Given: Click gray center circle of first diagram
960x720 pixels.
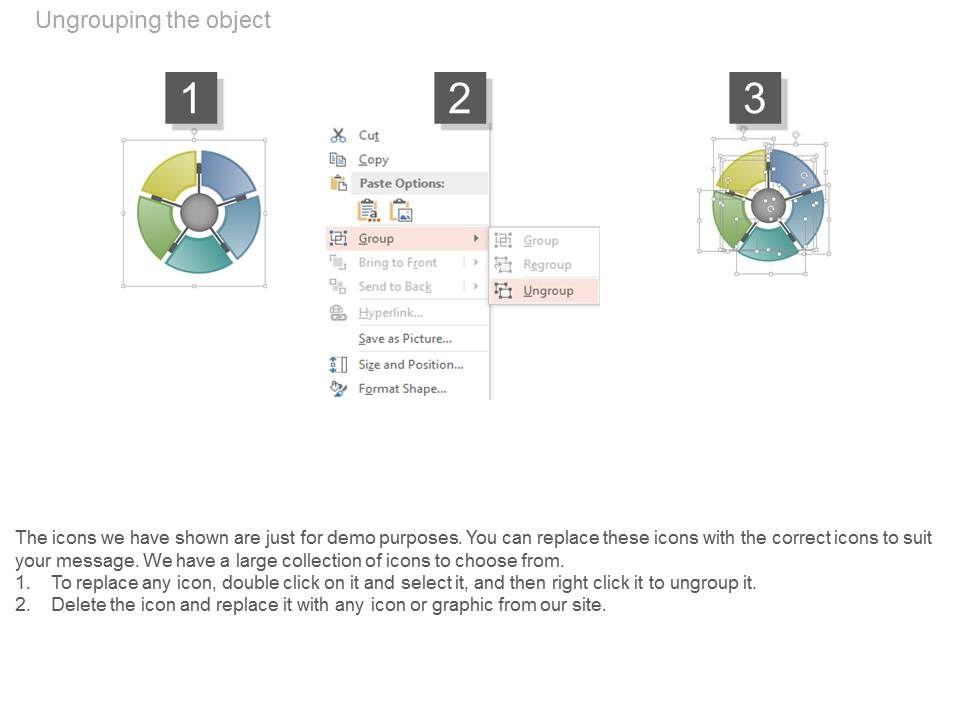Looking at the screenshot, I should click(x=200, y=212).
